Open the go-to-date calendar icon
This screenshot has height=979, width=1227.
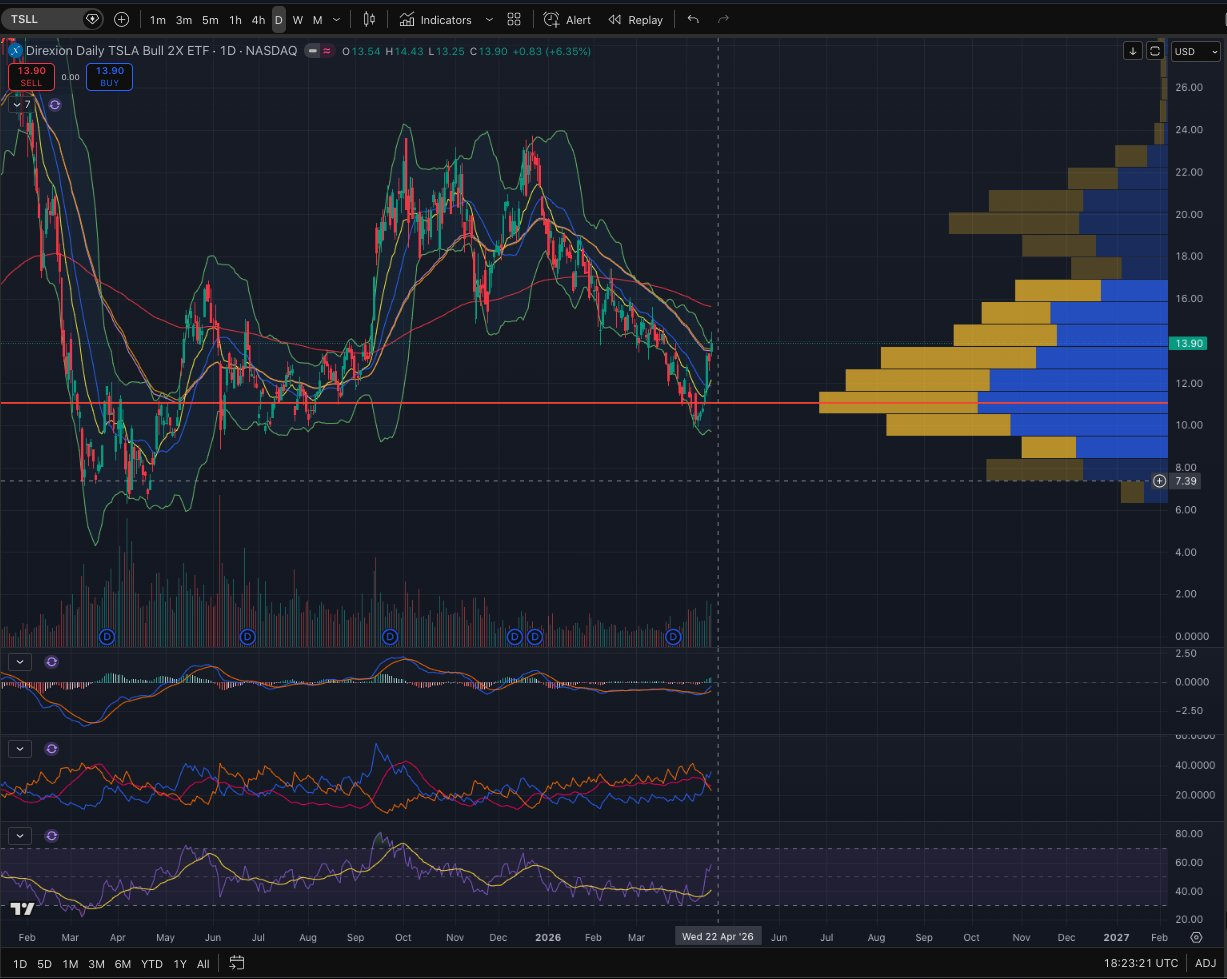[237, 964]
